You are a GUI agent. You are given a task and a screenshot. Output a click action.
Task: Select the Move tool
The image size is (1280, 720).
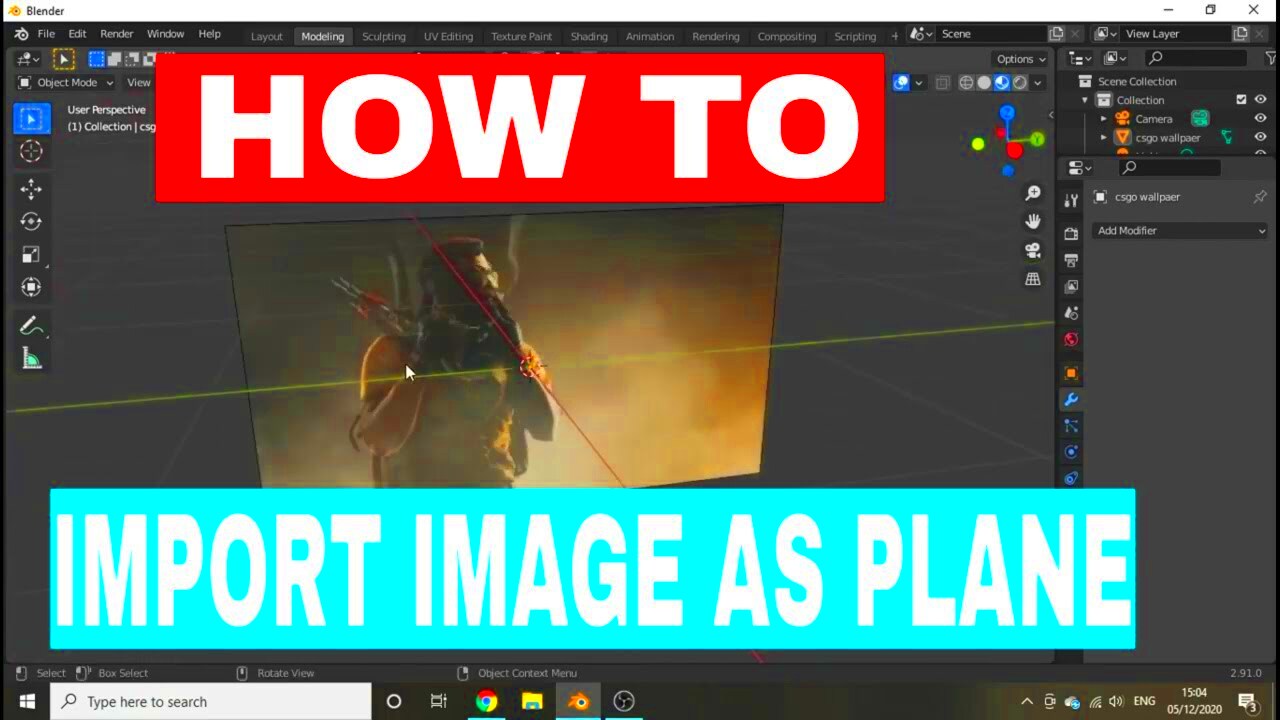[31, 189]
